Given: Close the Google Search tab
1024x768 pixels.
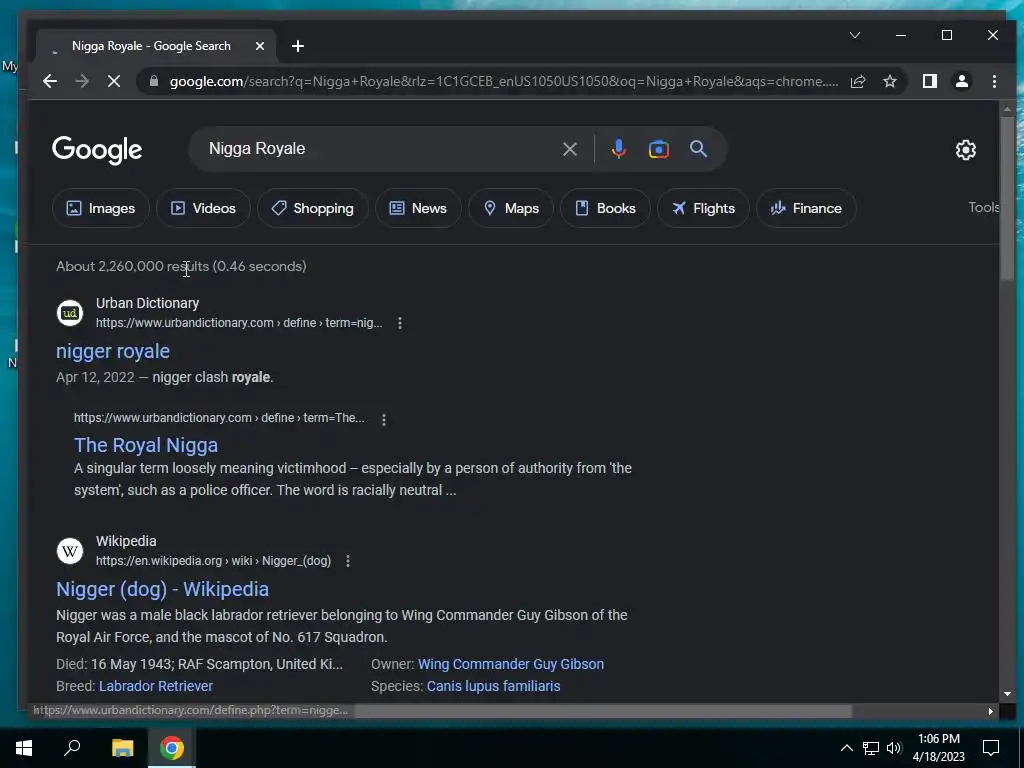Looking at the screenshot, I should click(x=260, y=46).
